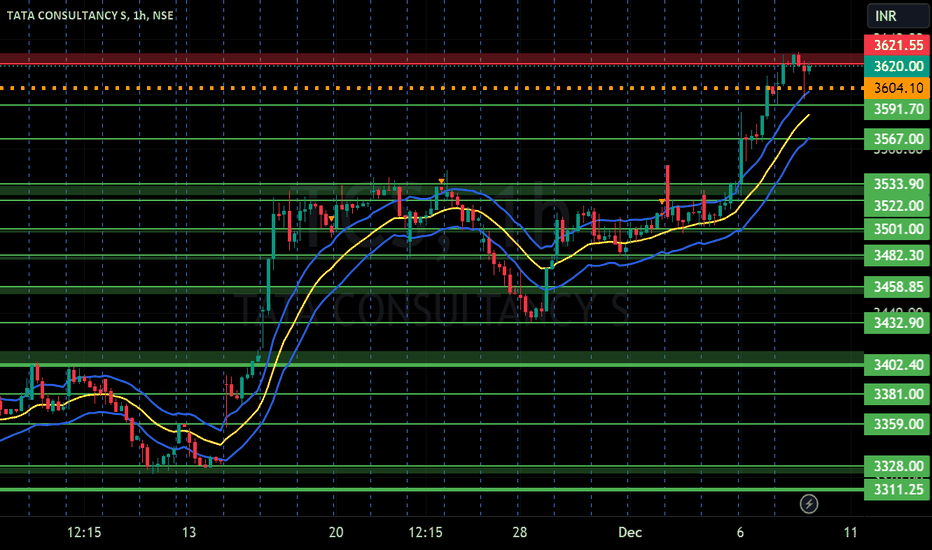Viewport: 932px width, 550px height.
Task: Click the 3567.00 level price label
Action: pos(897,139)
